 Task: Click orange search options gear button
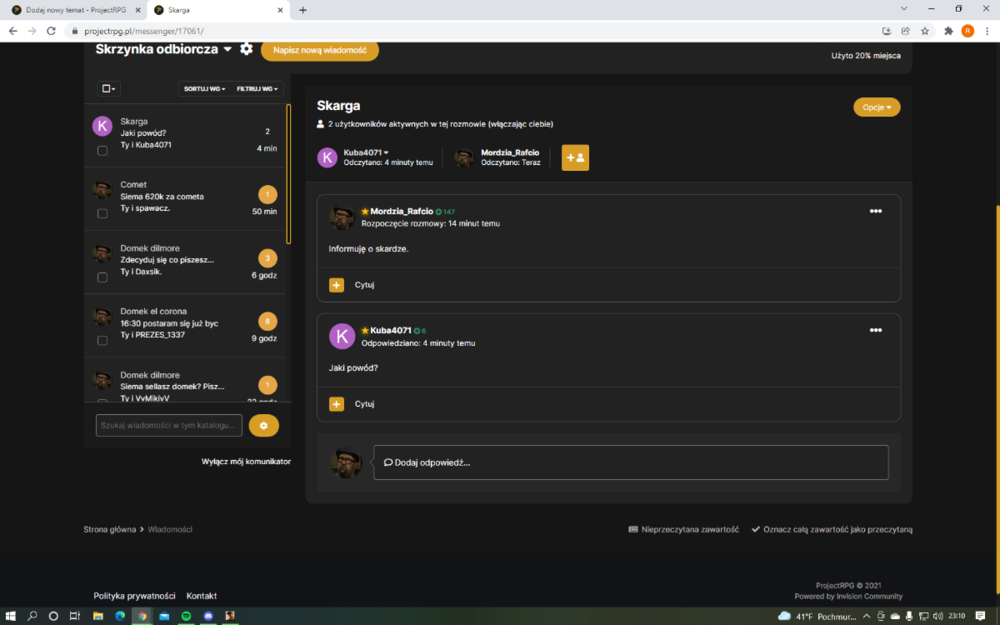263,425
